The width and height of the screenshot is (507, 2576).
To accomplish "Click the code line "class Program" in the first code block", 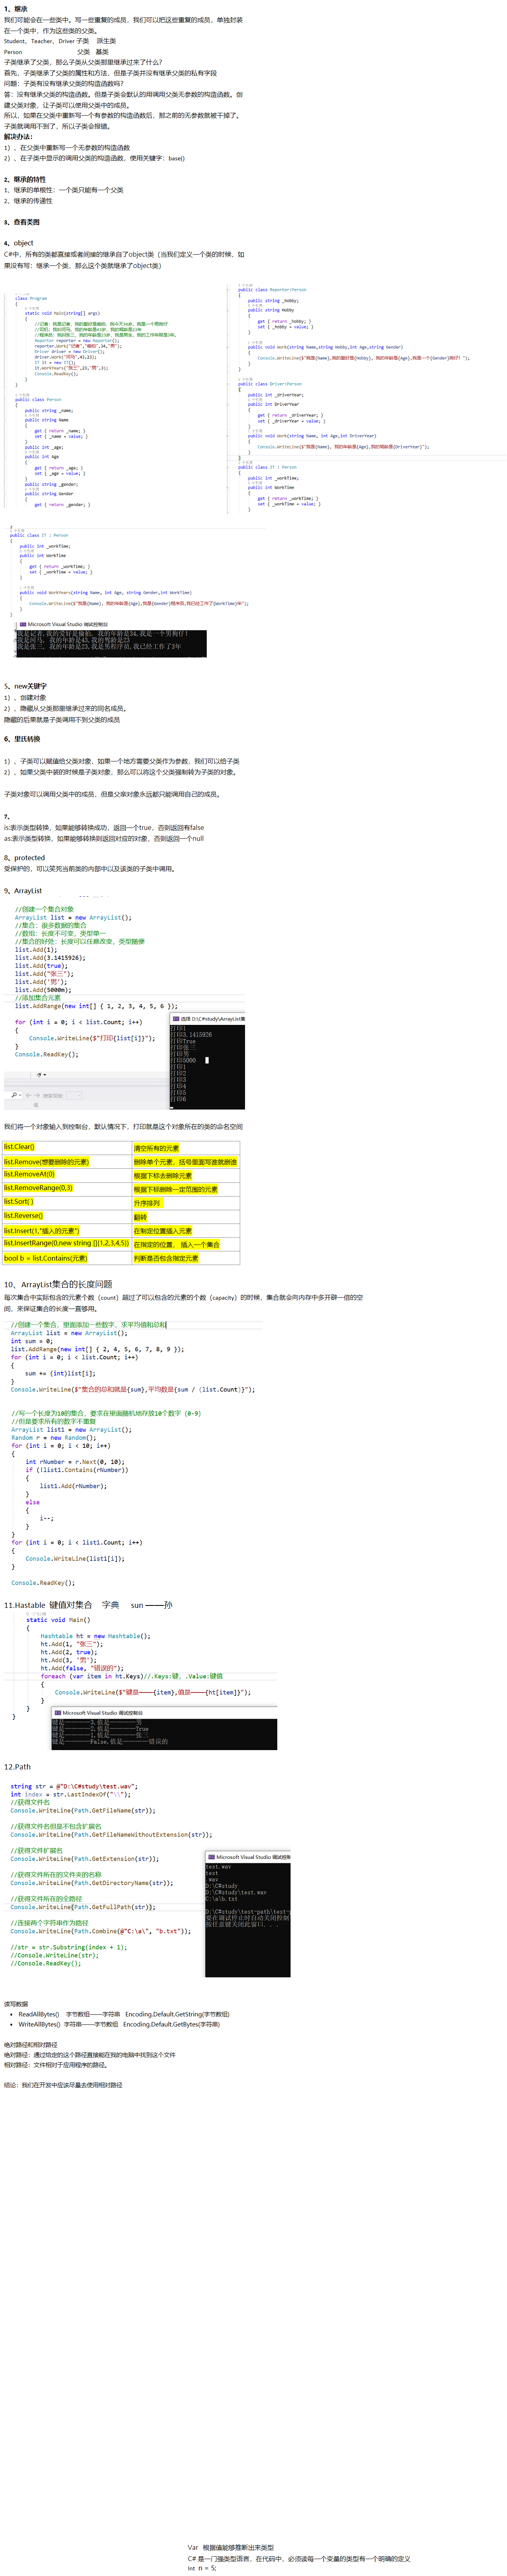I will tap(31, 298).
